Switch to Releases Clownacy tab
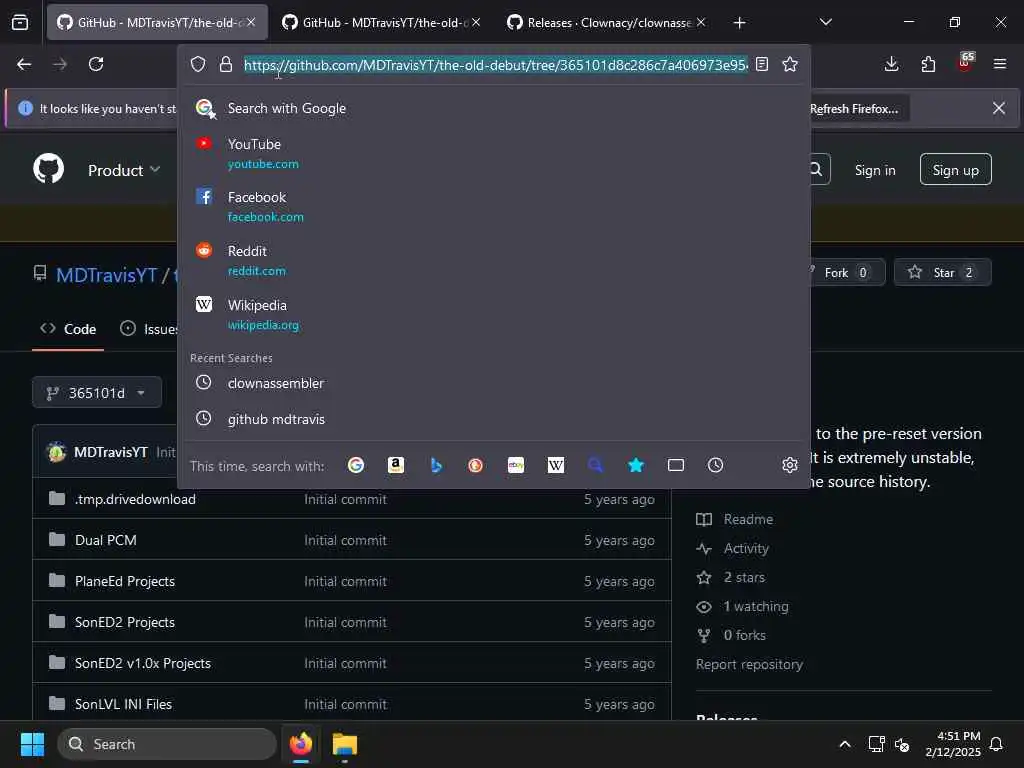 point(607,23)
